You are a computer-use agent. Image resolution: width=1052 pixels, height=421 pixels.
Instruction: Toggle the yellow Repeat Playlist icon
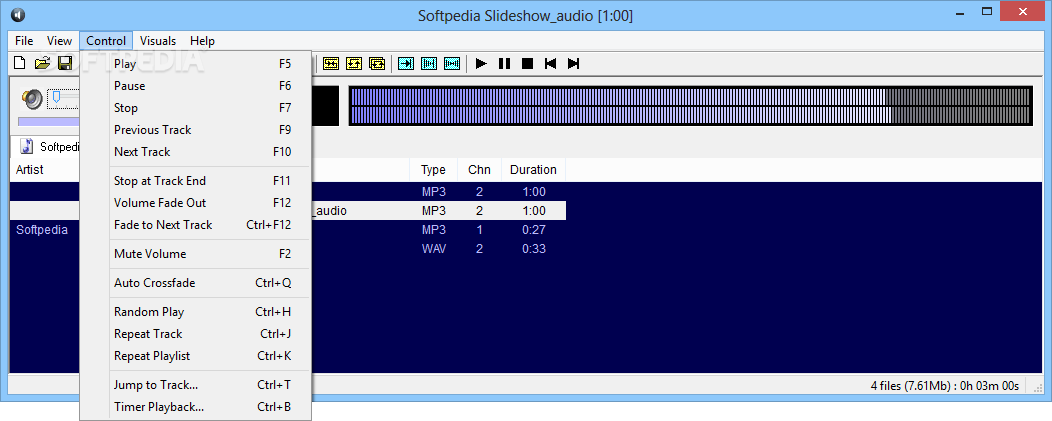click(x=377, y=64)
